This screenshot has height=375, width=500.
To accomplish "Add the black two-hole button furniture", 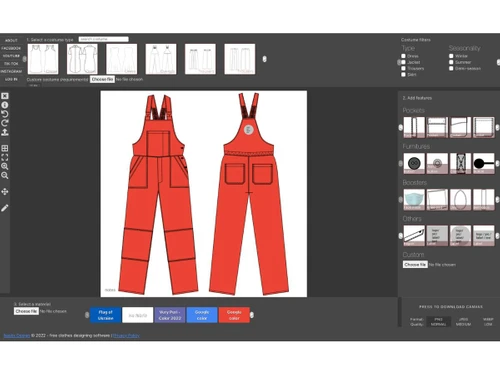I will pyautogui.click(x=414, y=163).
